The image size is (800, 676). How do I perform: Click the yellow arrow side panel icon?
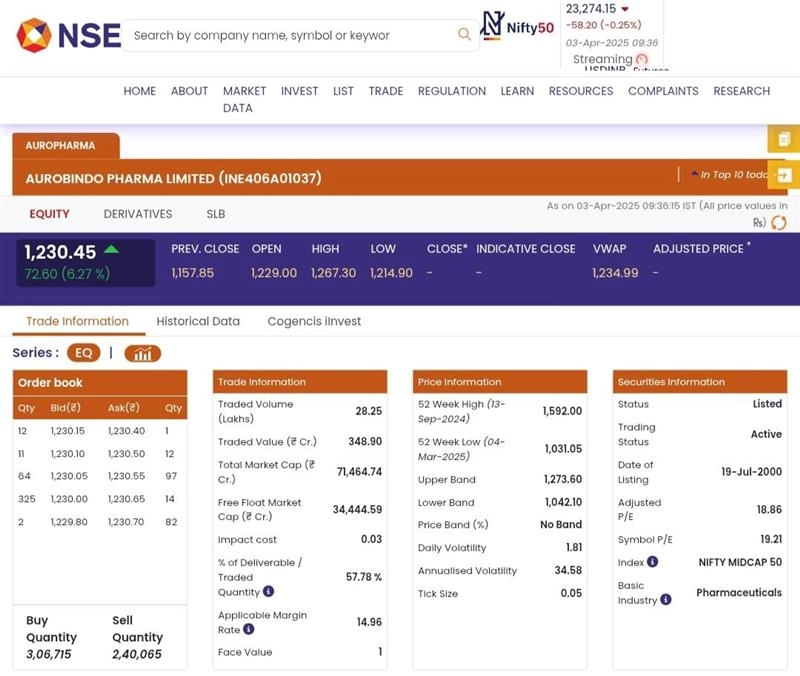click(x=783, y=175)
